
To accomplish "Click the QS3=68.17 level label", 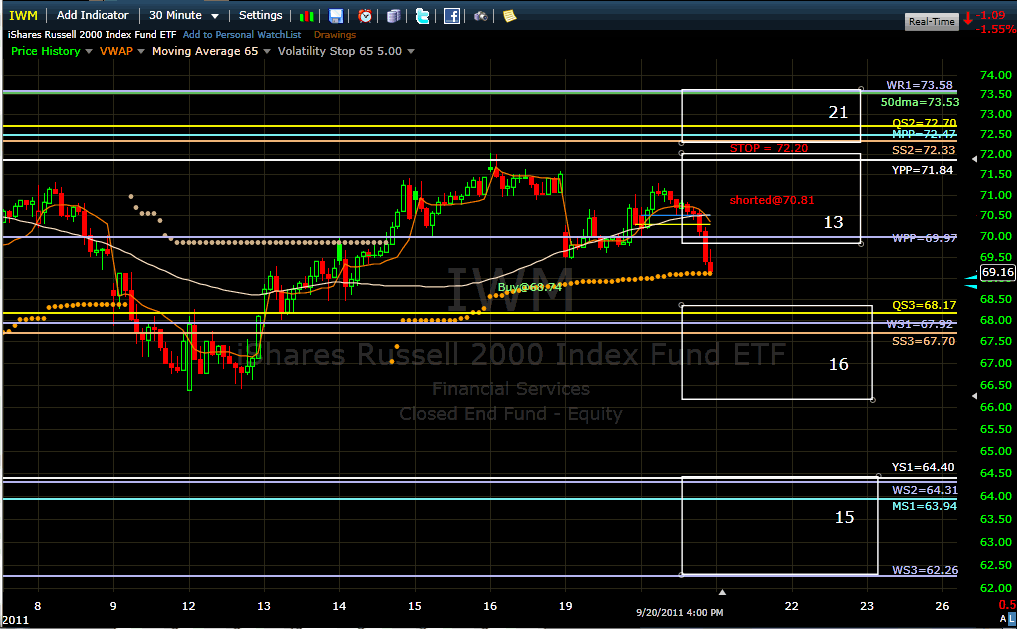I will tap(924, 305).
